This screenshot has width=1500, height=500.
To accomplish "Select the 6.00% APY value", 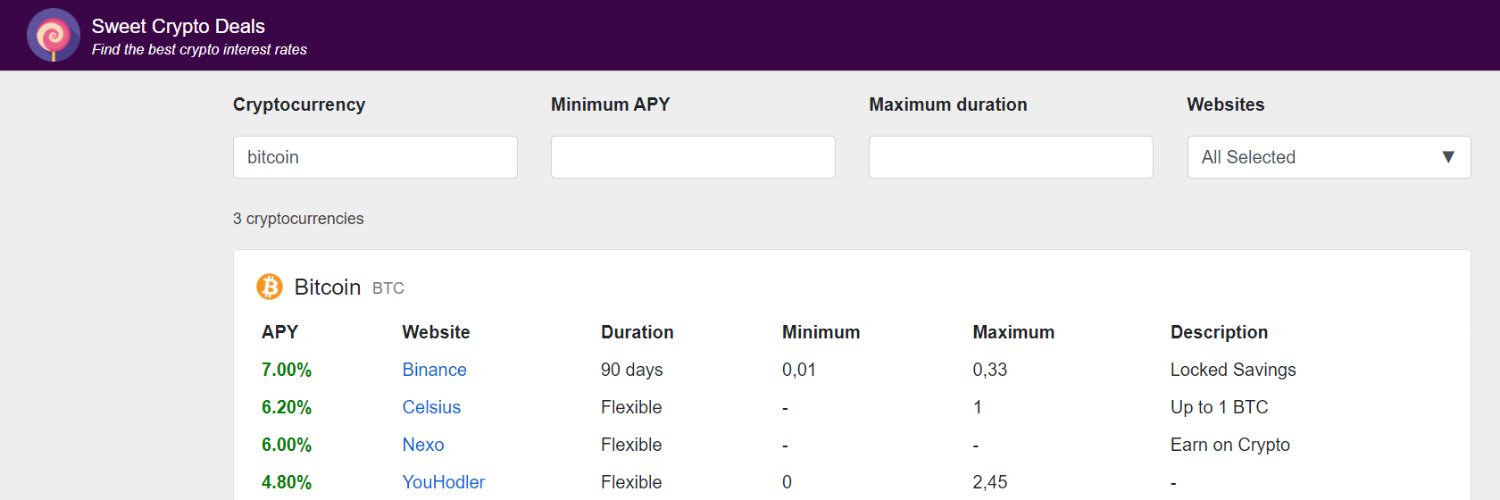I will point(287,445).
